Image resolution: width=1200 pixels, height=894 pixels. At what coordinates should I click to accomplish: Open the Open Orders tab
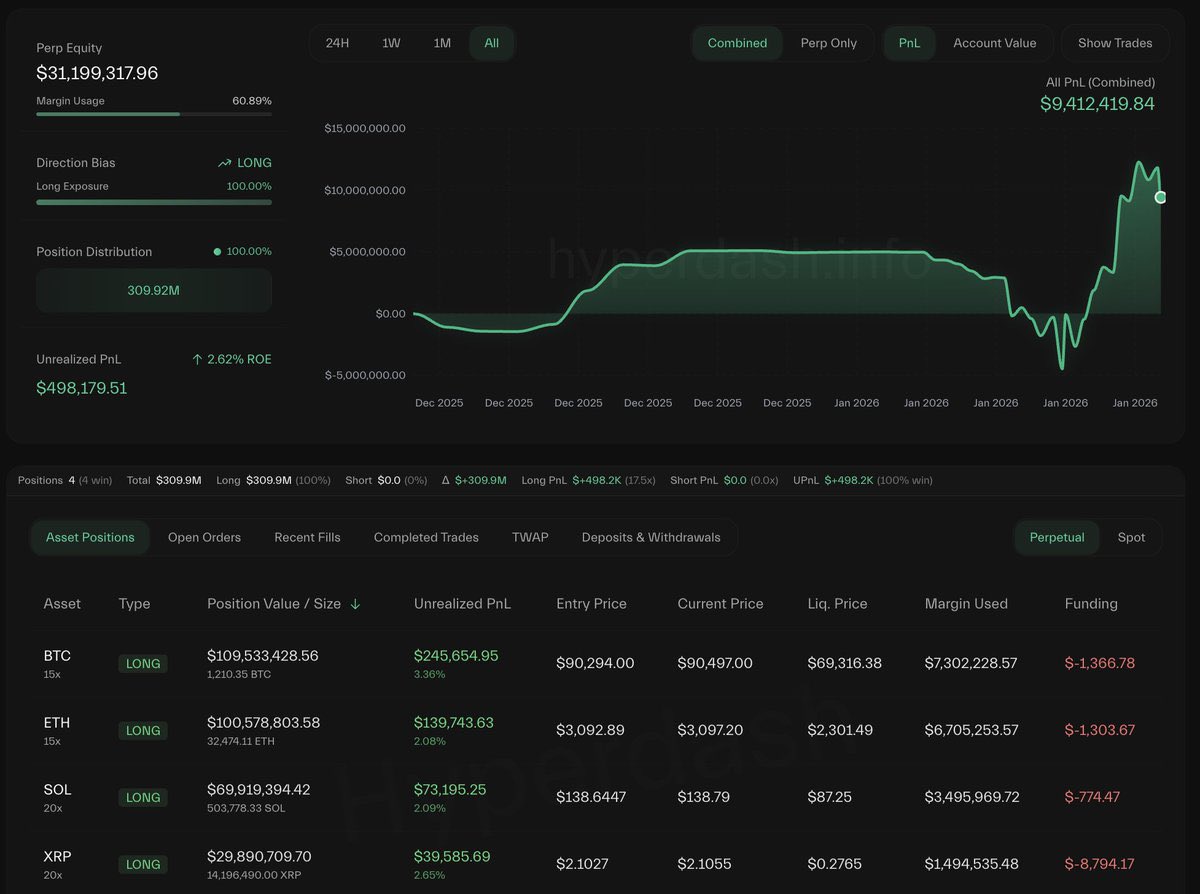pyautogui.click(x=204, y=537)
